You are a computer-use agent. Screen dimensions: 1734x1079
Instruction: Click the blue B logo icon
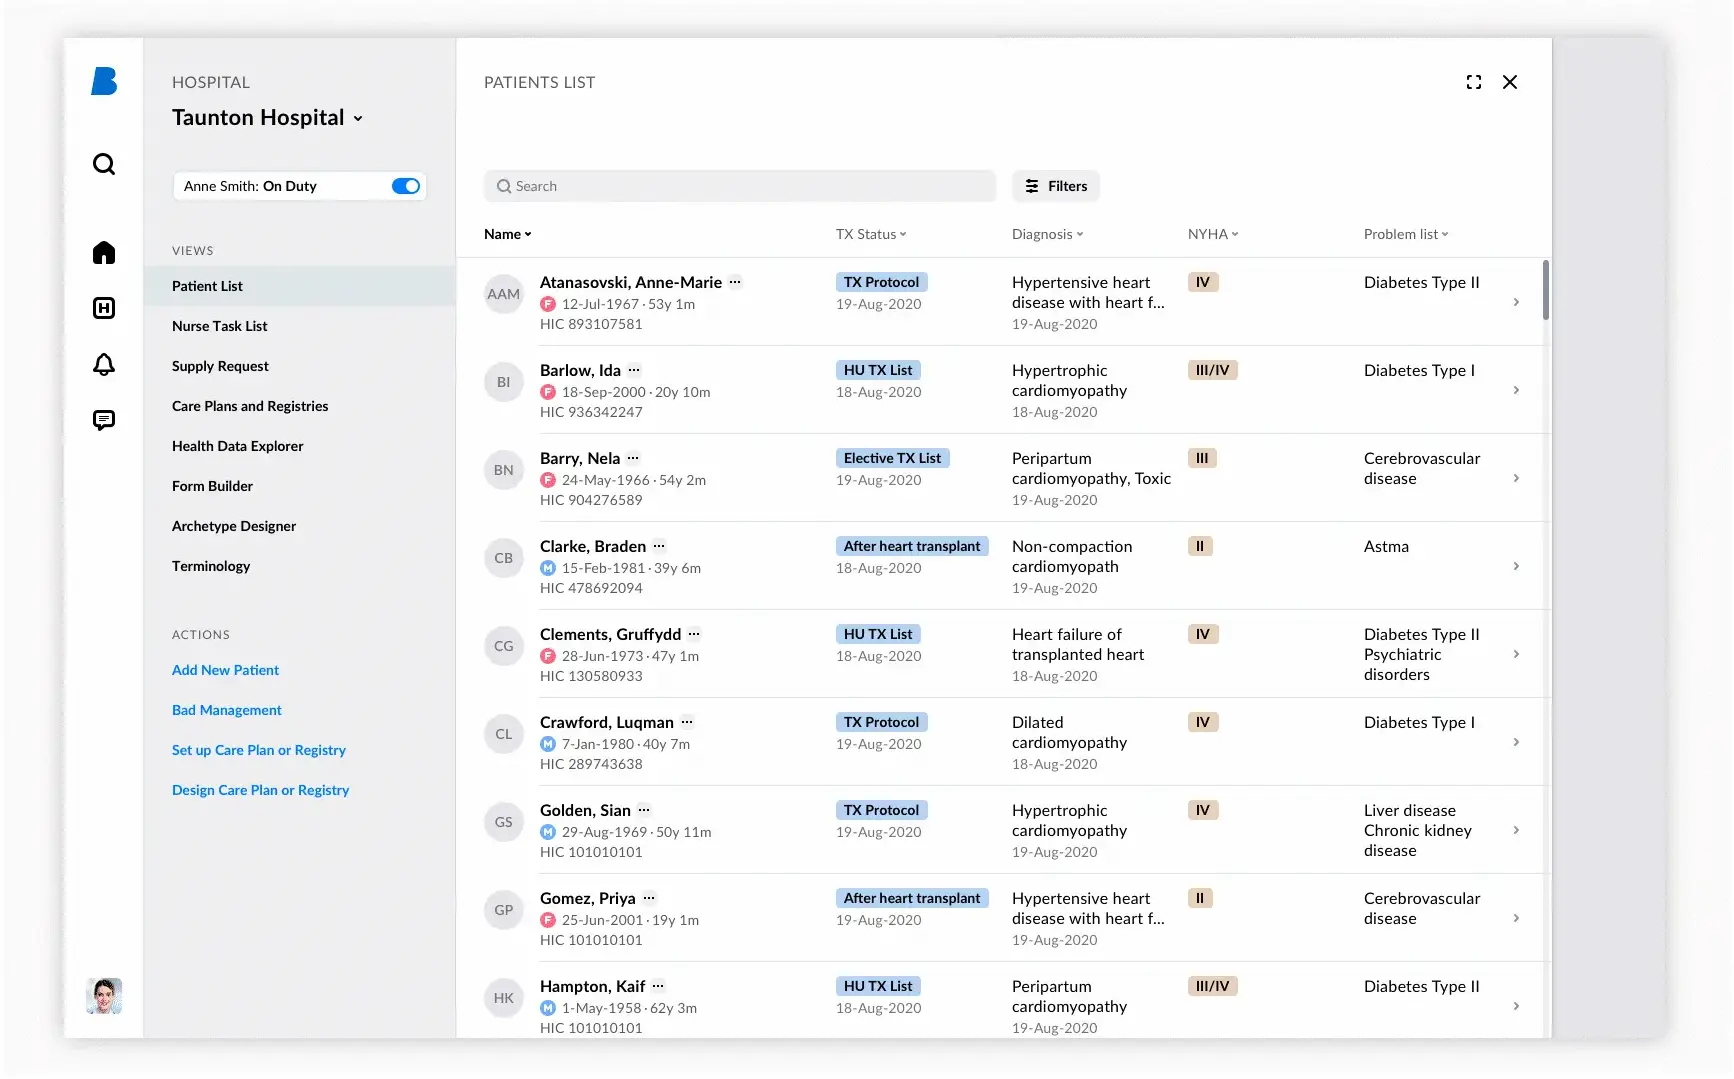point(104,82)
